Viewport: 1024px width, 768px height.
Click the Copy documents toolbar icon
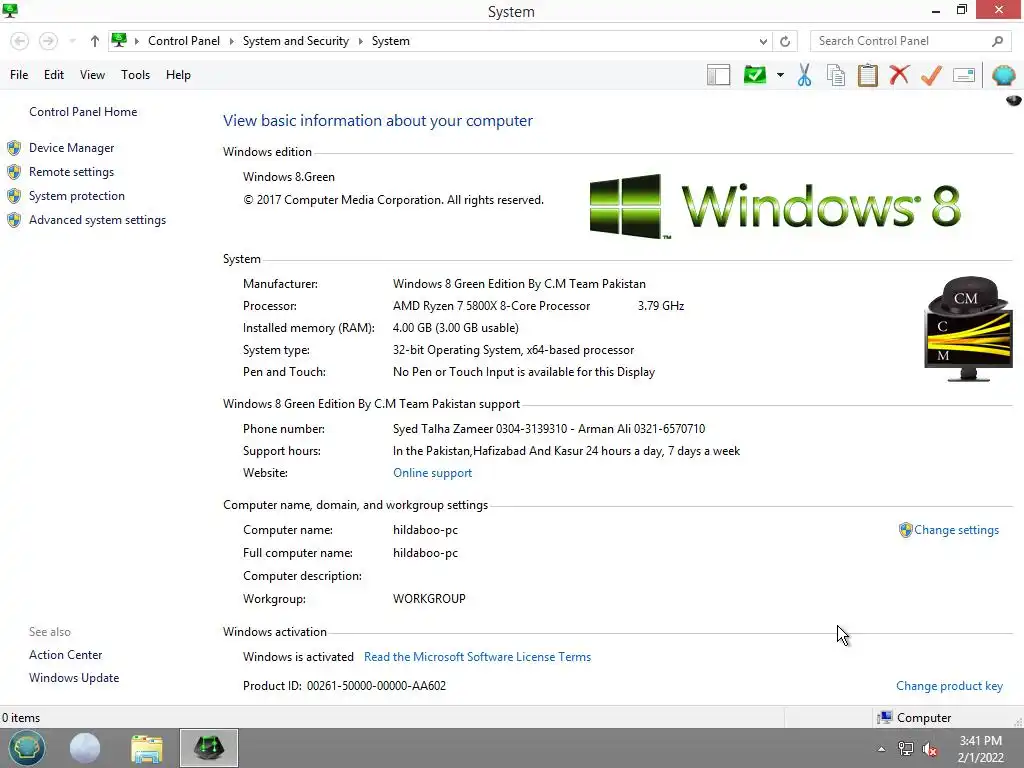coord(836,75)
